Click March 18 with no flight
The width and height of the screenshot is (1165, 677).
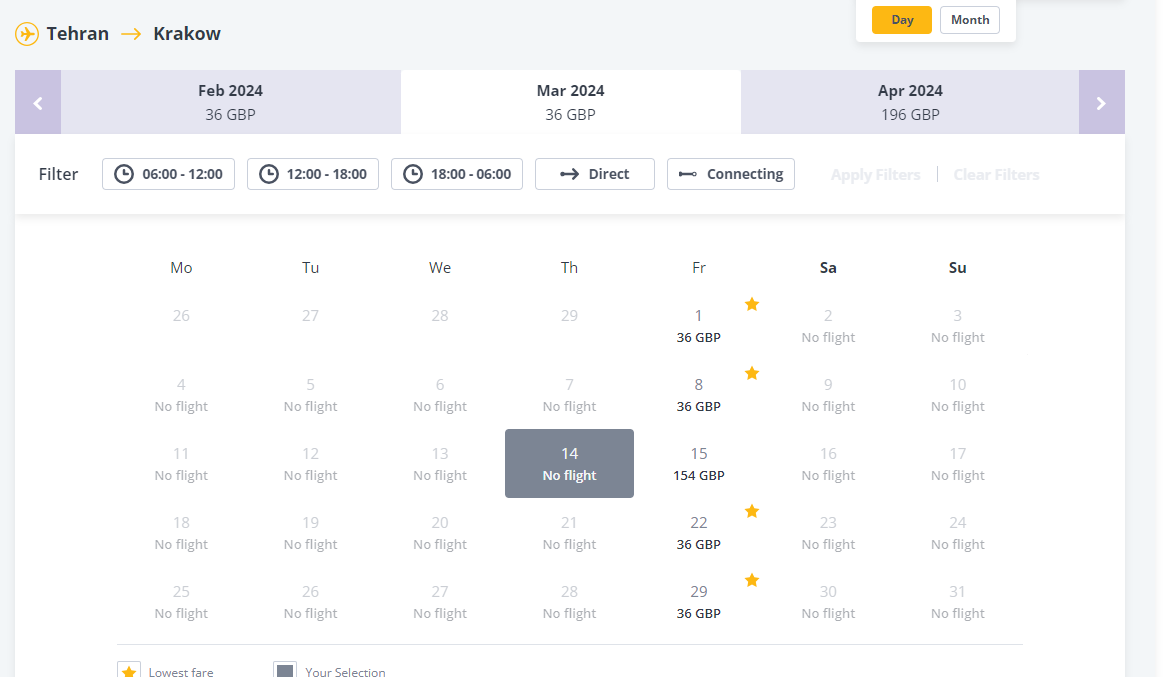[181, 533]
